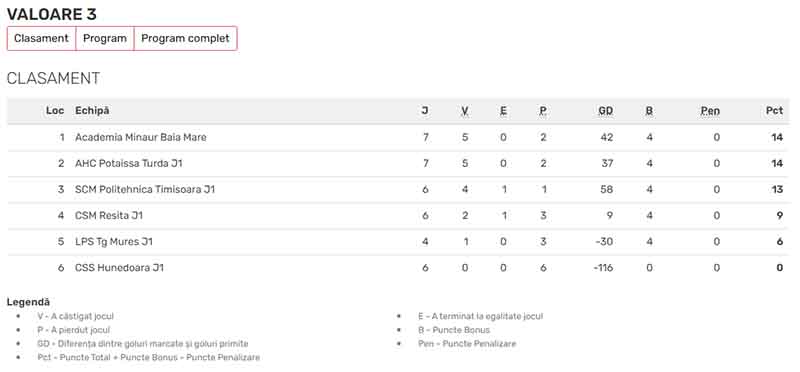Click the VALOARE 3 heading
The width and height of the screenshot is (800, 372).
pos(52,14)
